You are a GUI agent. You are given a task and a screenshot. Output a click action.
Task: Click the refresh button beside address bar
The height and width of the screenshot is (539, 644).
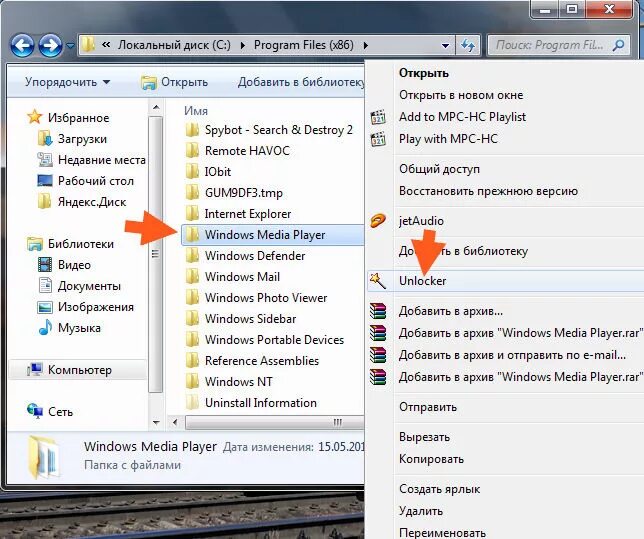pos(467,45)
